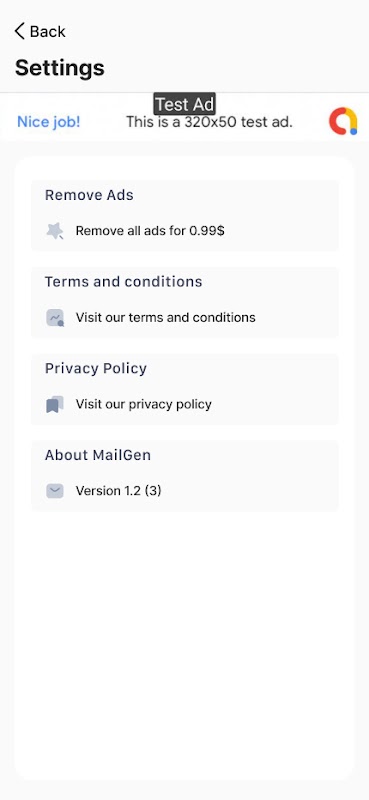Screen dimensions: 369x800
Task: Select Remove all ads for 0.99$
Action: 150,231
